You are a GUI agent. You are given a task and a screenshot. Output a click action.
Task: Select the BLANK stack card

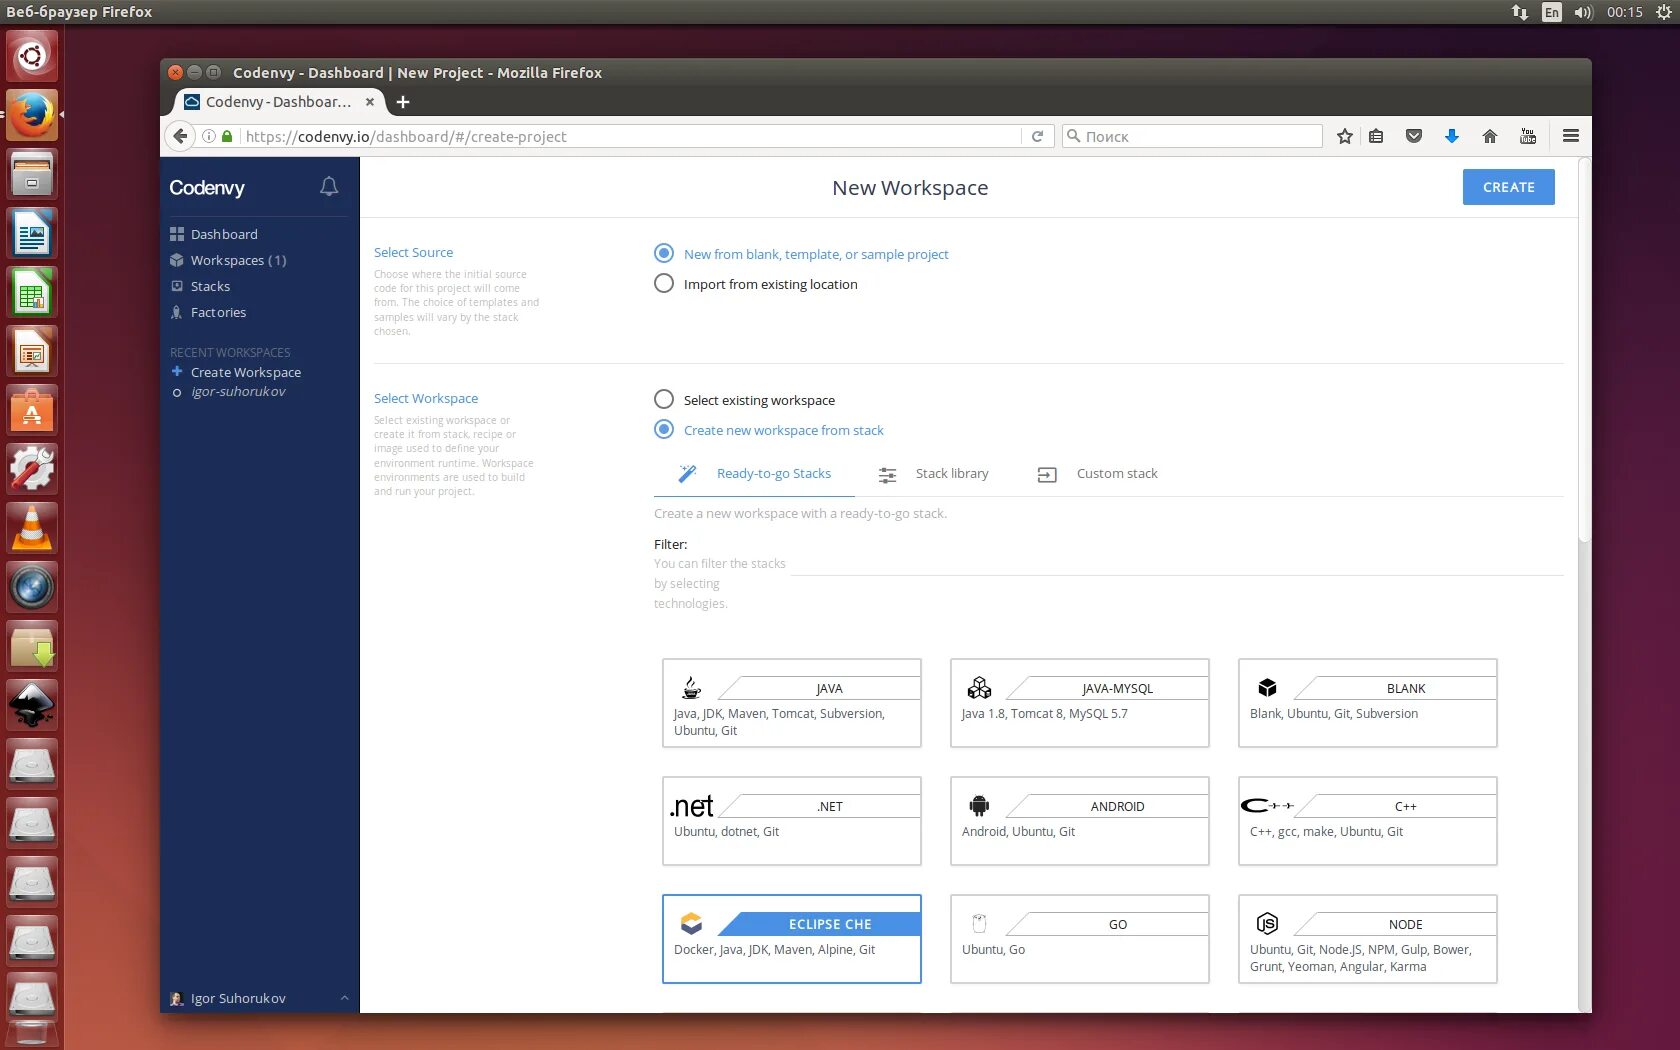click(x=1367, y=703)
